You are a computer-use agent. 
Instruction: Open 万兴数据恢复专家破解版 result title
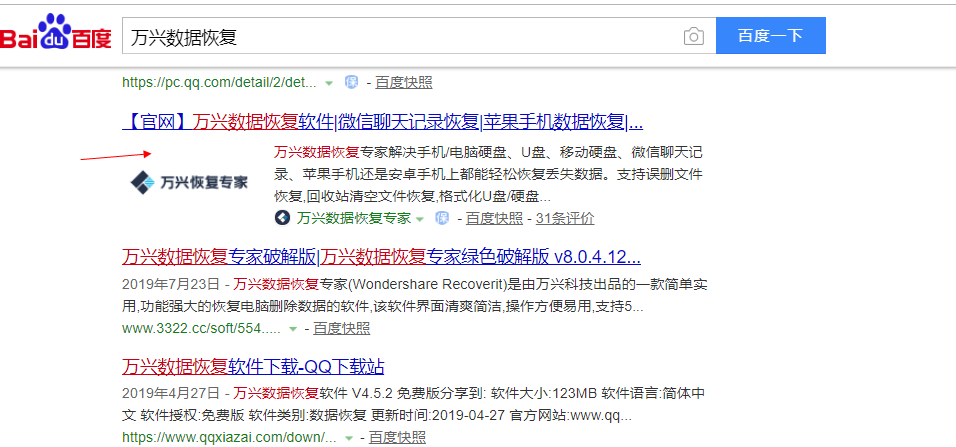[x=381, y=257]
